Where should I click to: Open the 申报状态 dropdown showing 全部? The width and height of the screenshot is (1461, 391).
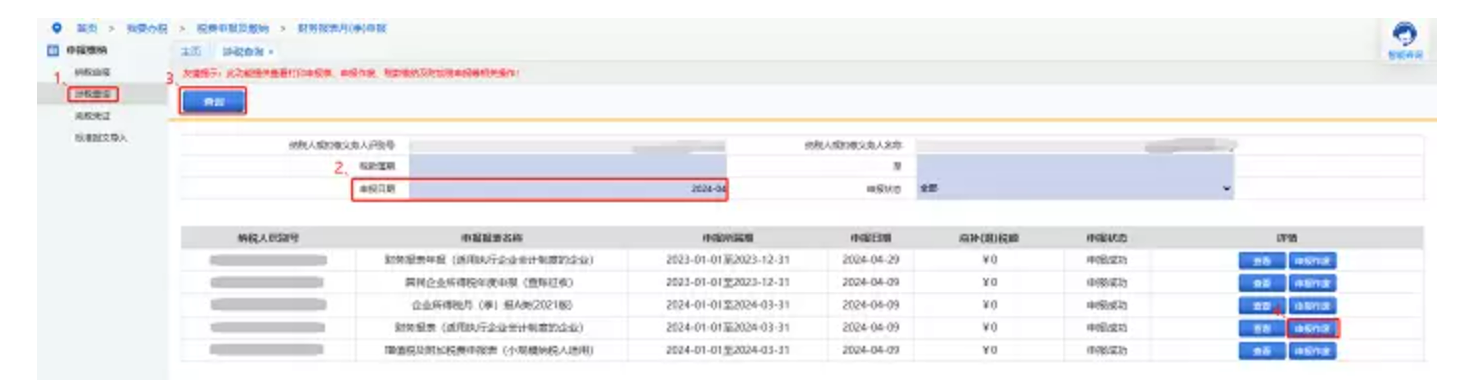(1075, 189)
